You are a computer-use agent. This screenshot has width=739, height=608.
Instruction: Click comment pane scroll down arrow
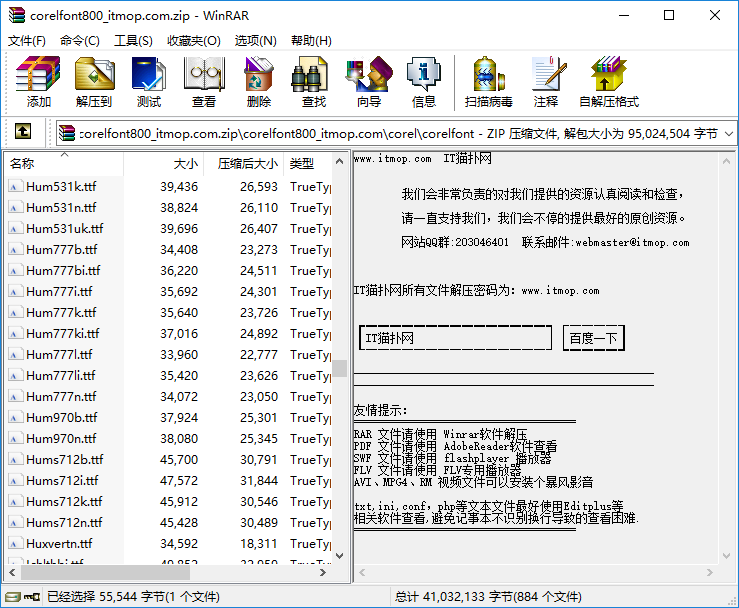tap(726, 556)
